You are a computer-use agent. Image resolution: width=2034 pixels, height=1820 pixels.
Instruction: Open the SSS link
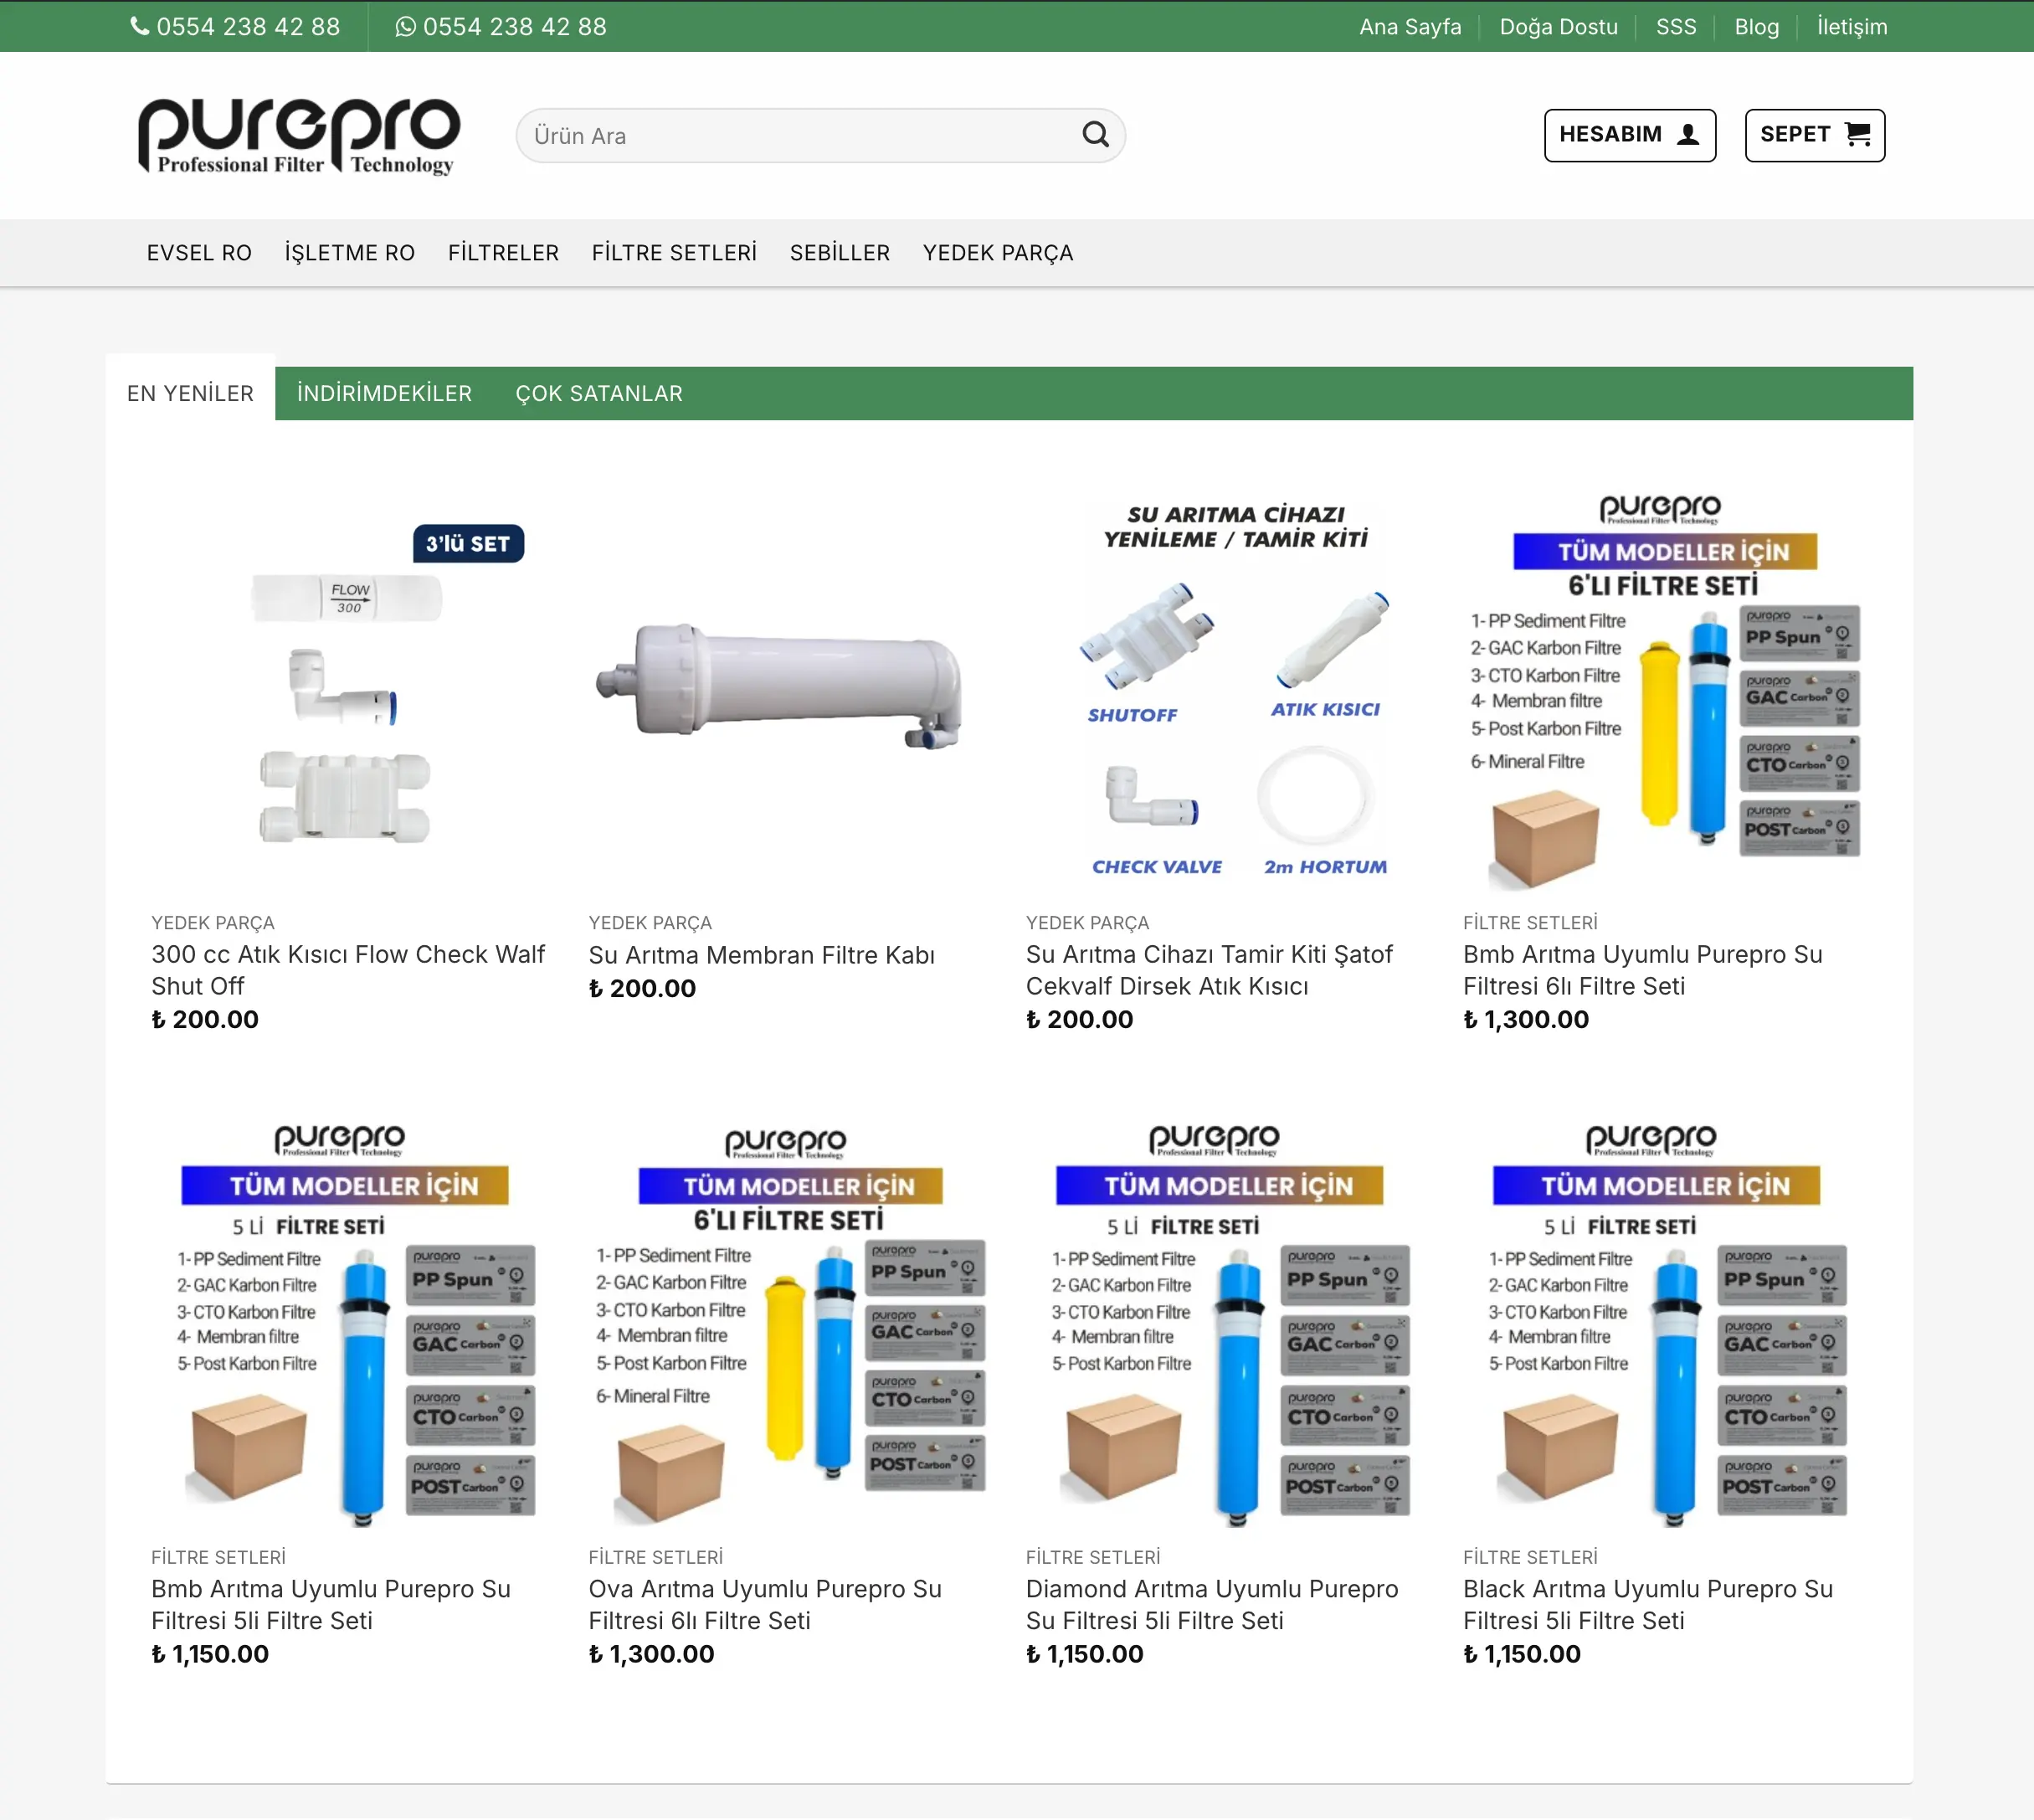1676,27
